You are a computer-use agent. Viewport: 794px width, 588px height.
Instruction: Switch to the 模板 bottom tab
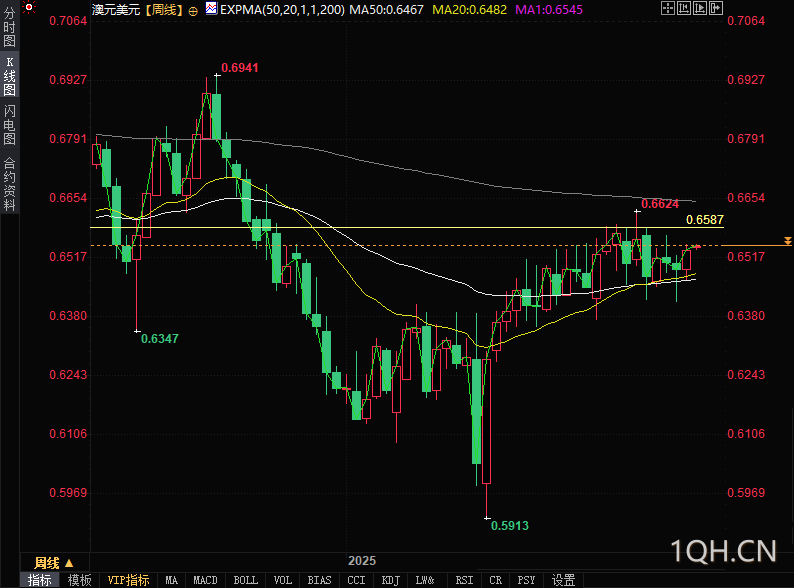pyautogui.click(x=80, y=580)
